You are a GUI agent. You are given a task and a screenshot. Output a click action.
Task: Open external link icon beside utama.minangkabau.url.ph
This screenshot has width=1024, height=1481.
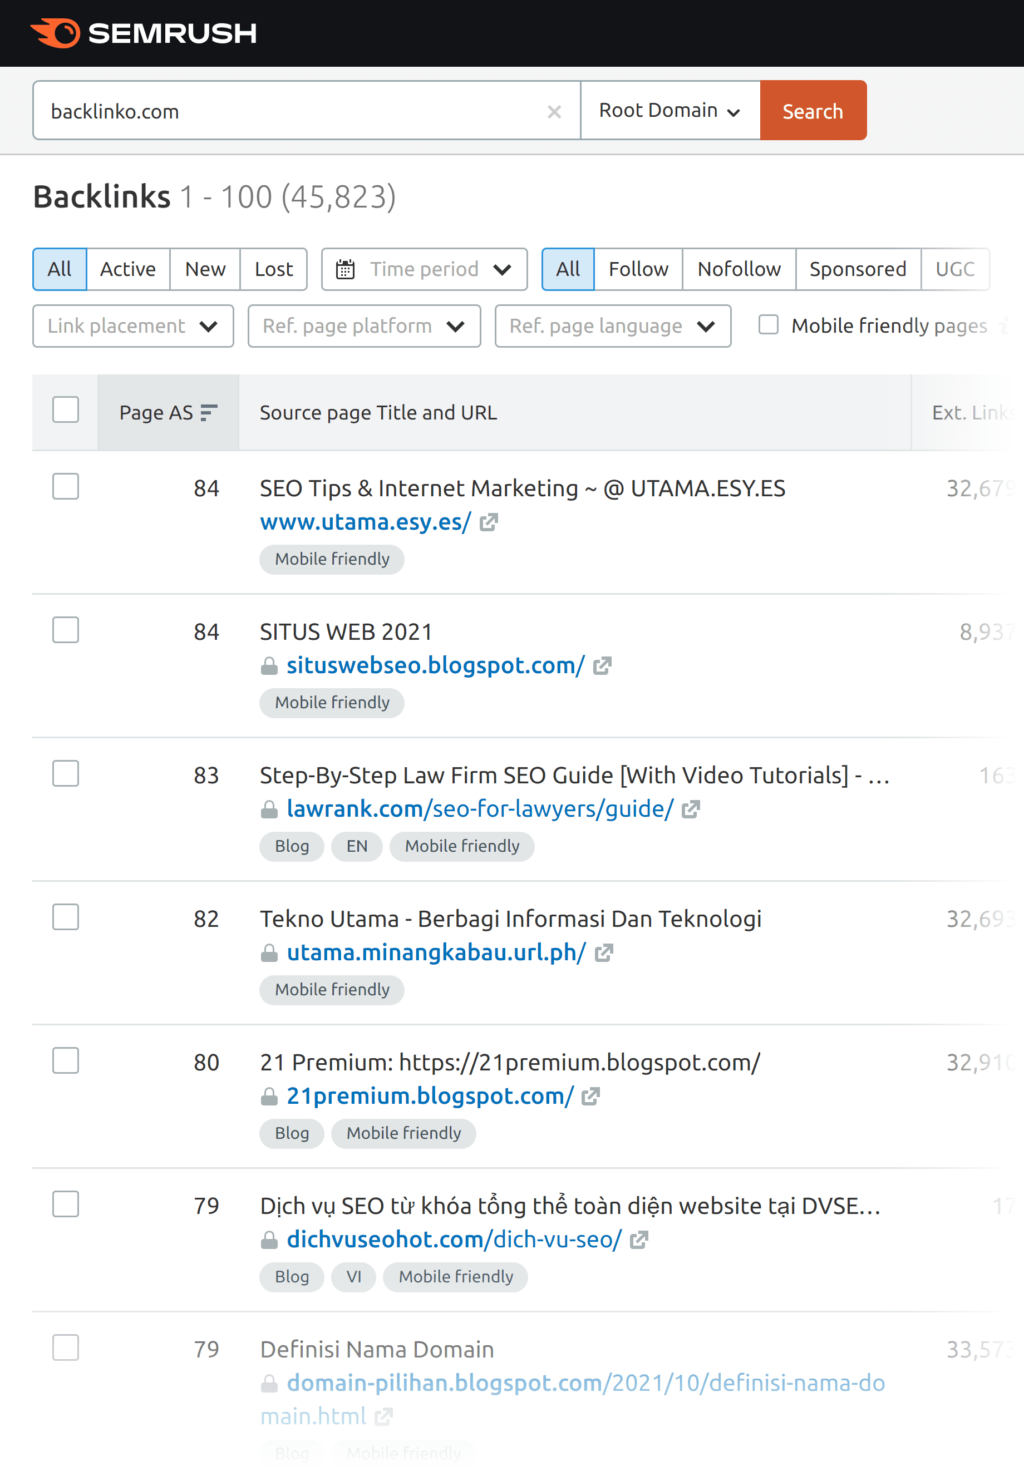(x=604, y=952)
